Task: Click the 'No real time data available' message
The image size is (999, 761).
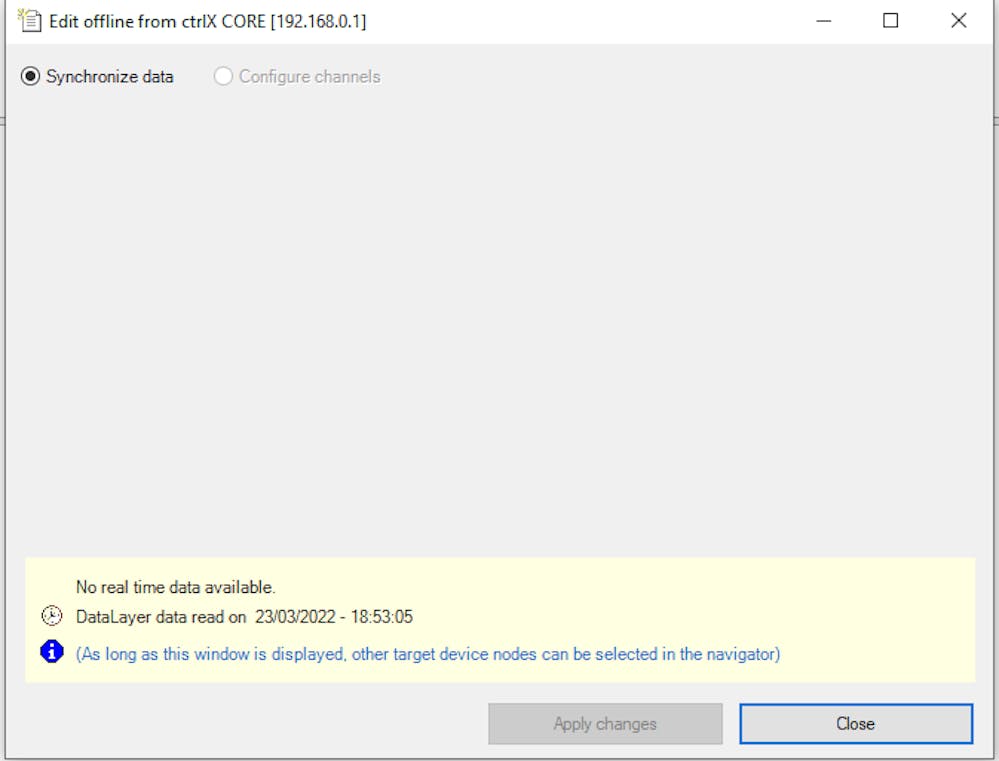Action: [x=175, y=587]
